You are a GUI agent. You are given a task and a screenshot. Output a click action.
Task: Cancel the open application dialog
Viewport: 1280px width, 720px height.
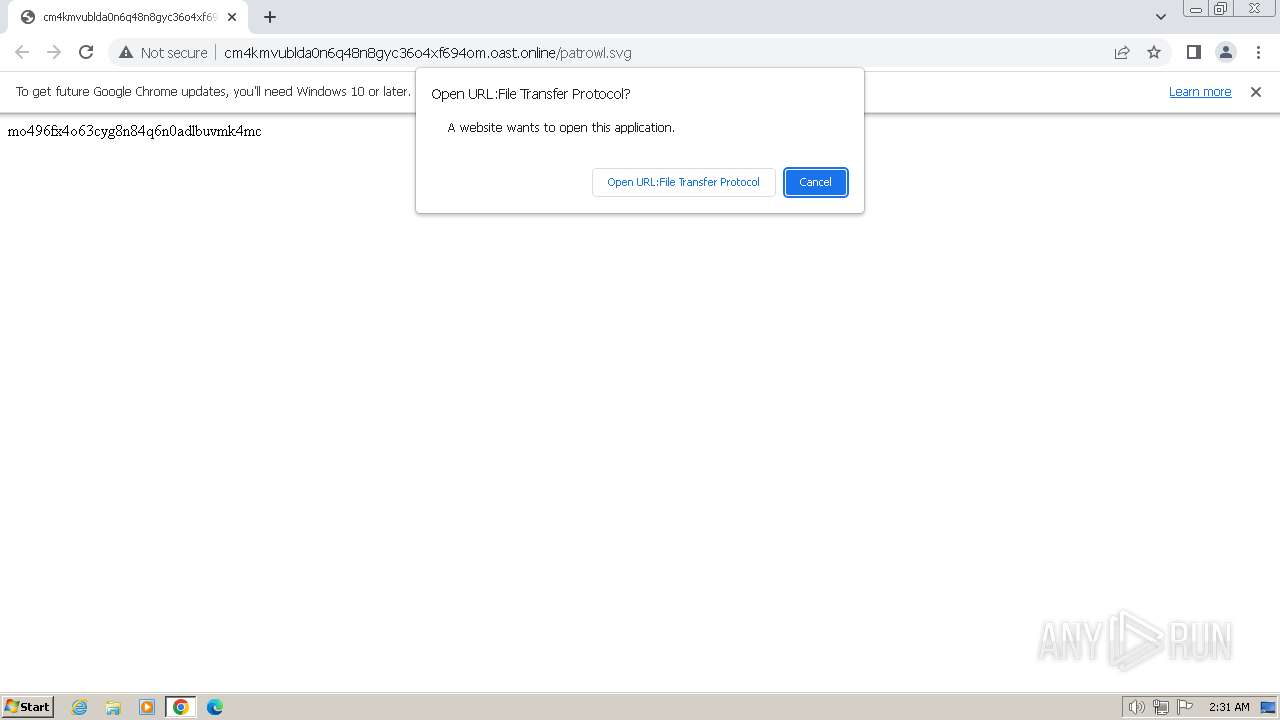click(816, 182)
